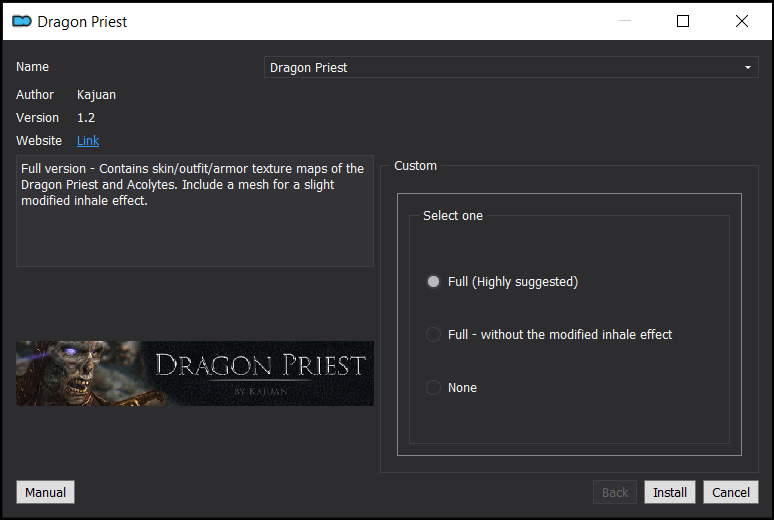Click the Install button
The image size is (774, 520).
[x=669, y=492]
